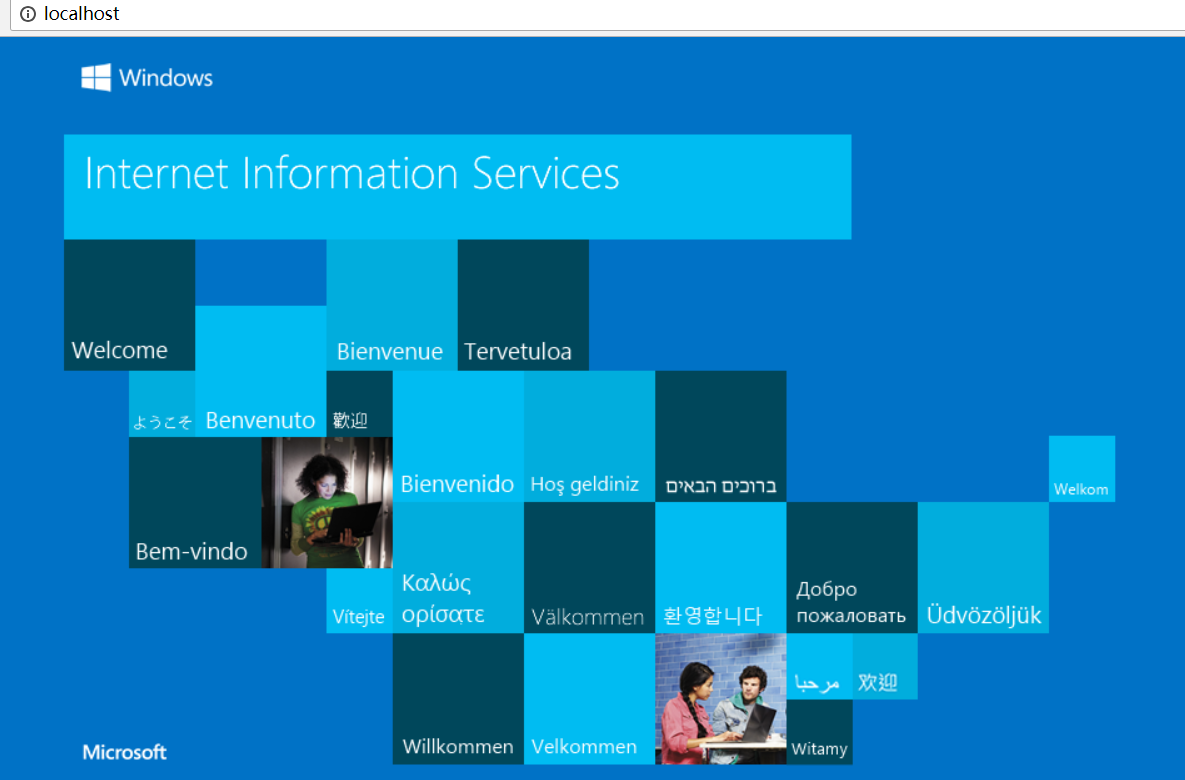Viewport: 1185px width, 780px height.
Task: Select the small Welkom tile
Action: [1082, 469]
